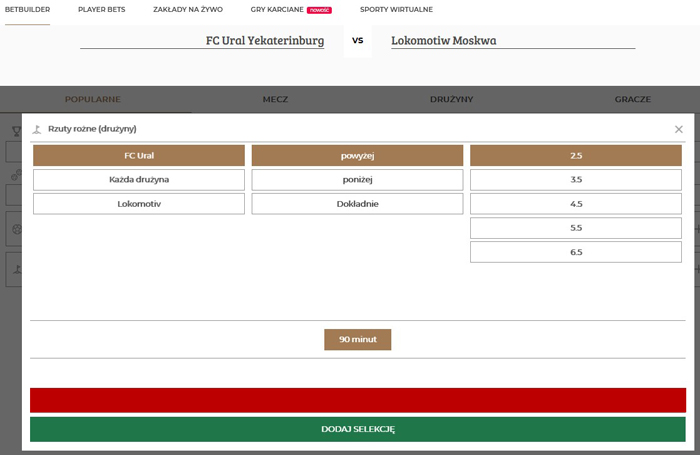Close the Rzuty rożne dialog
Screen dimensions: 700x455
(679, 129)
